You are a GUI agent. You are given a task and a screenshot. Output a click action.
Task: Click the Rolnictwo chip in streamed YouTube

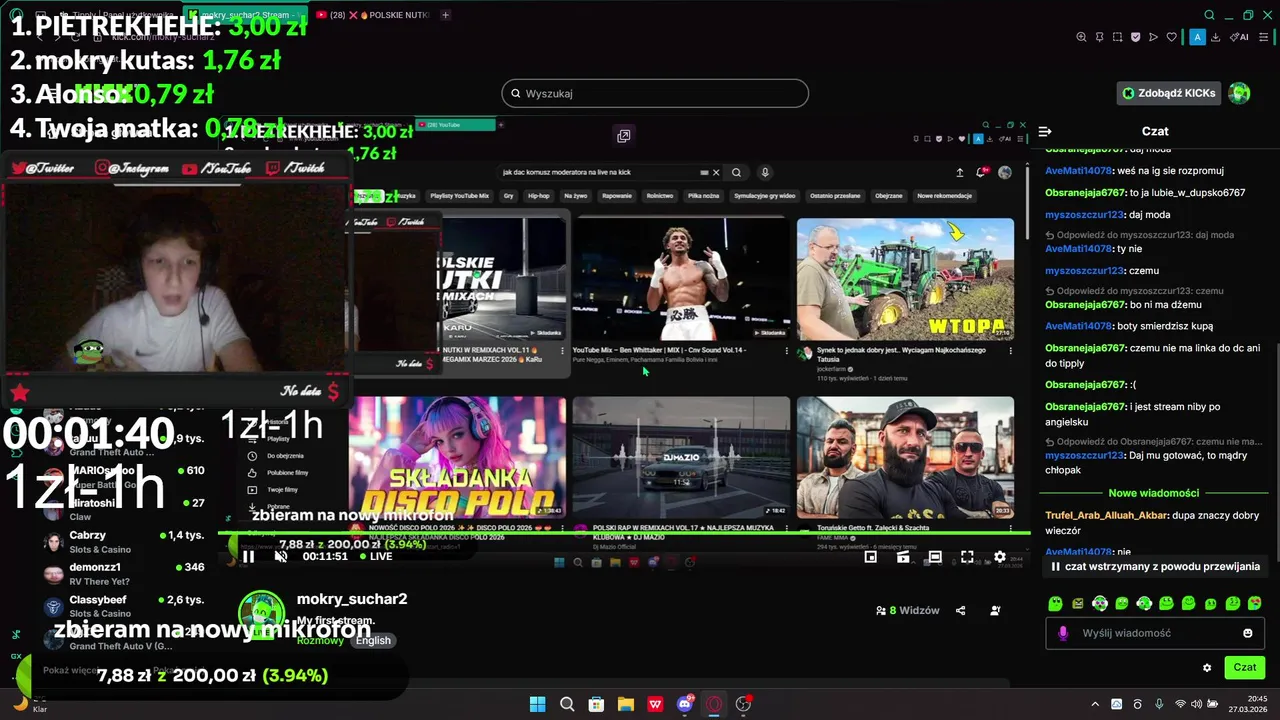[x=660, y=196]
